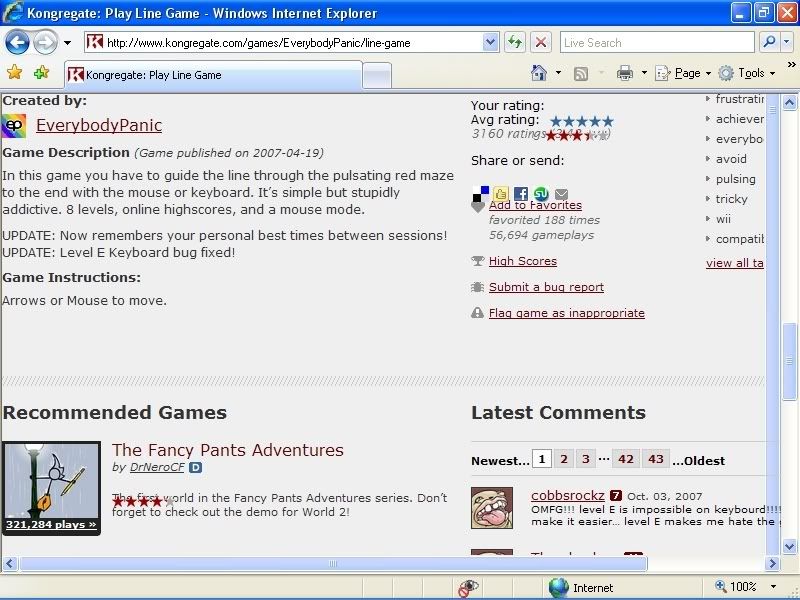Share the game on Facebook

coord(521,194)
